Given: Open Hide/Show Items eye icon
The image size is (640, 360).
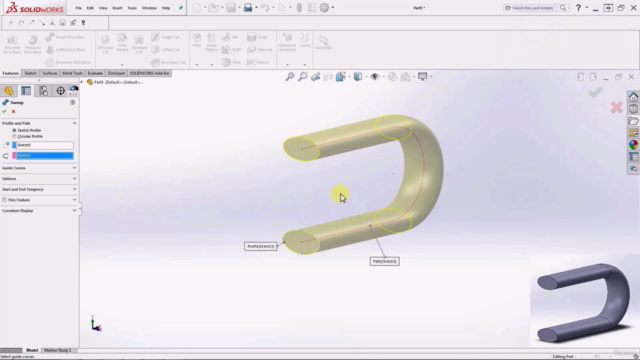Looking at the screenshot, I should point(375,77).
